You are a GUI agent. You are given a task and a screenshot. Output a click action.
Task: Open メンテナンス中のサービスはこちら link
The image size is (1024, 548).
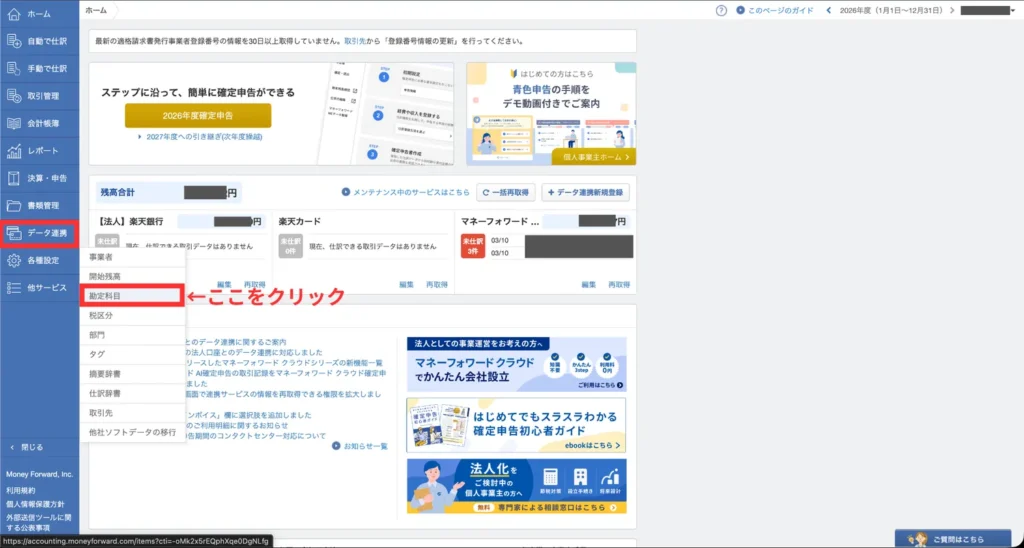click(x=406, y=193)
